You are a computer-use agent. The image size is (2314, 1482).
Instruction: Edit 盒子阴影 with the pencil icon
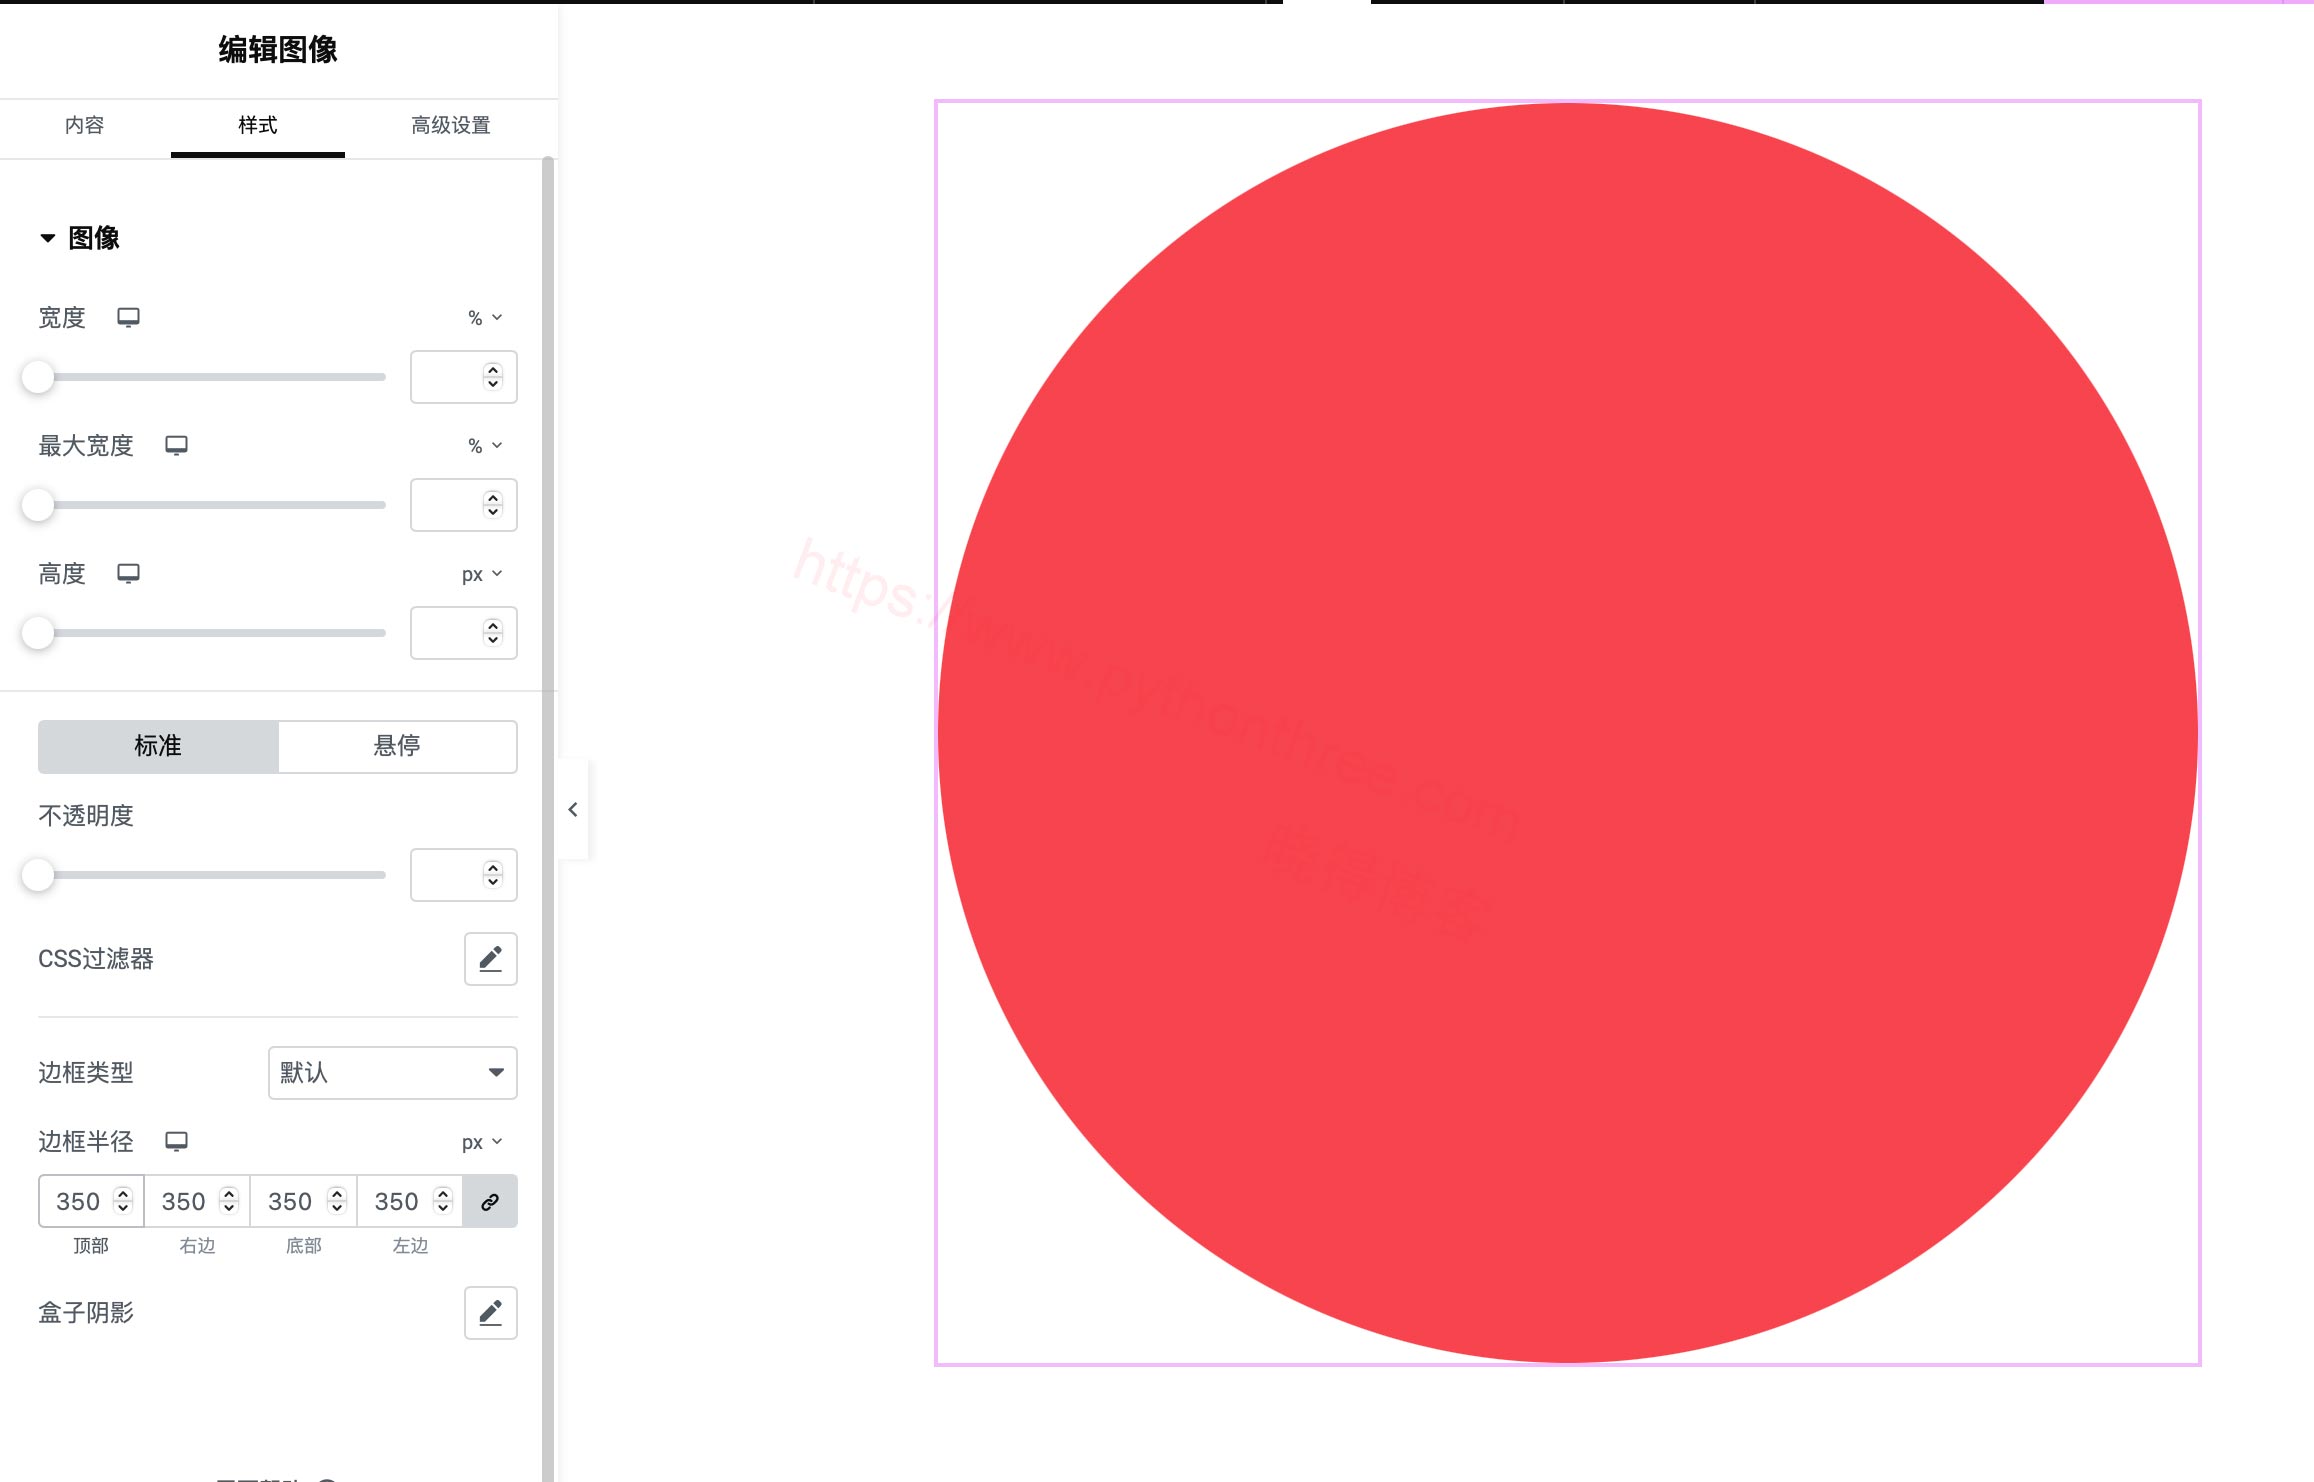tap(490, 1313)
